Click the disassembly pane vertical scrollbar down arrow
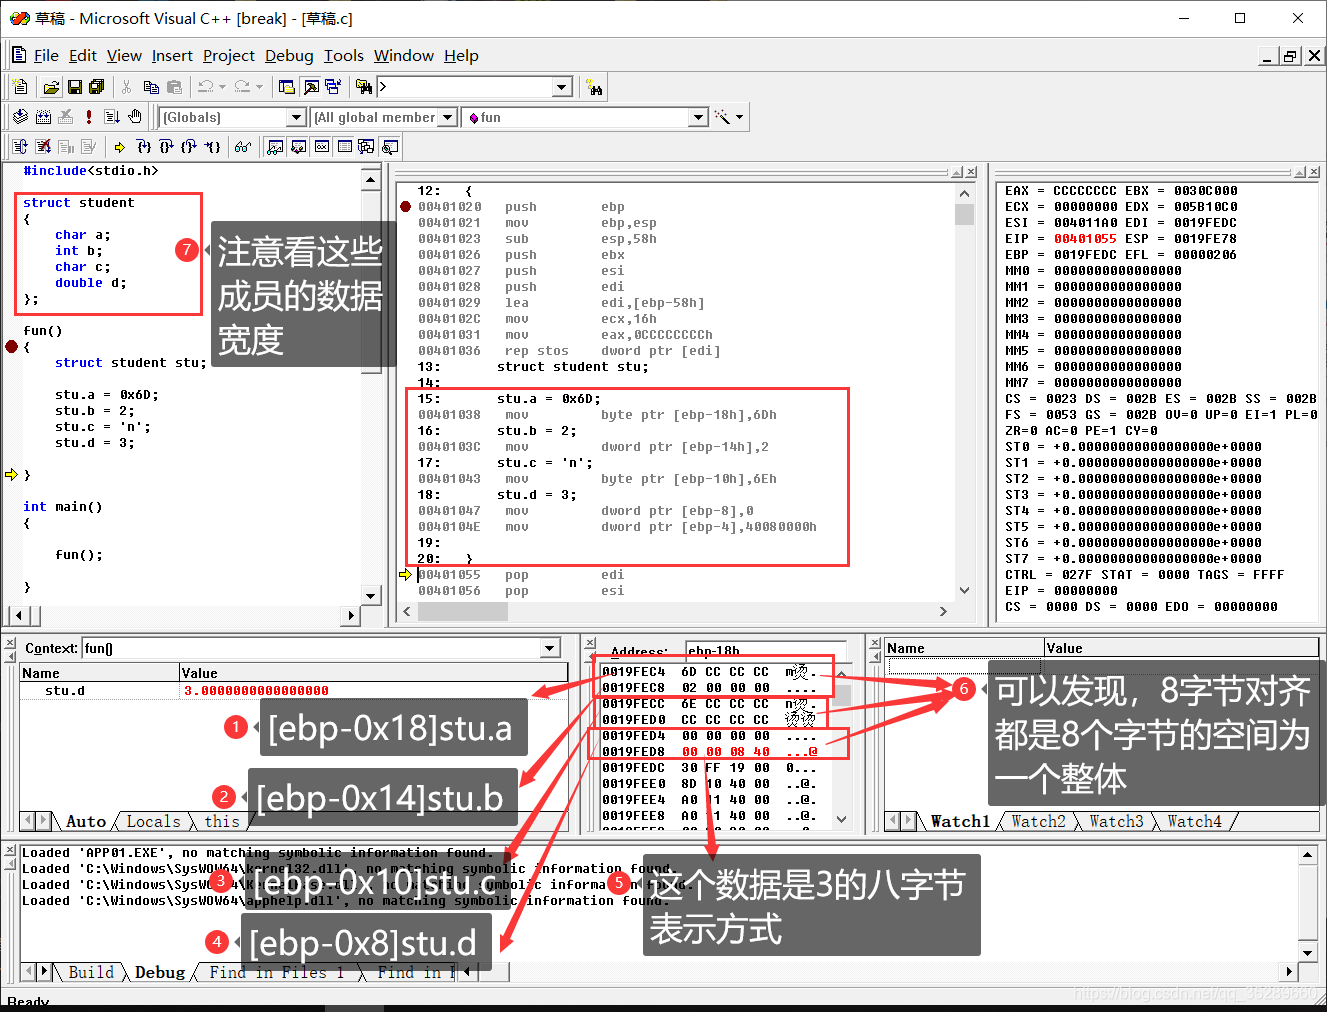Image resolution: width=1327 pixels, height=1012 pixels. [964, 590]
